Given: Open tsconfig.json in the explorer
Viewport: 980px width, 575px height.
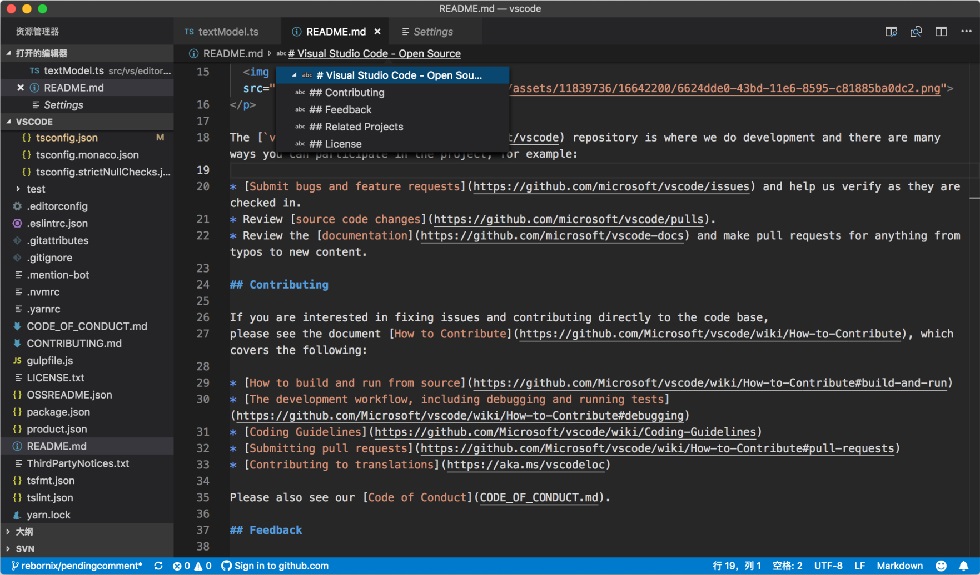Looking at the screenshot, I should (x=87, y=138).
